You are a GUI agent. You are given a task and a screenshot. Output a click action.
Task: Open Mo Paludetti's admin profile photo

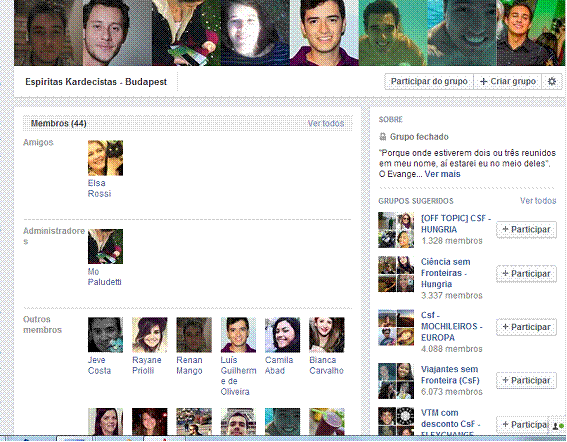click(x=105, y=246)
